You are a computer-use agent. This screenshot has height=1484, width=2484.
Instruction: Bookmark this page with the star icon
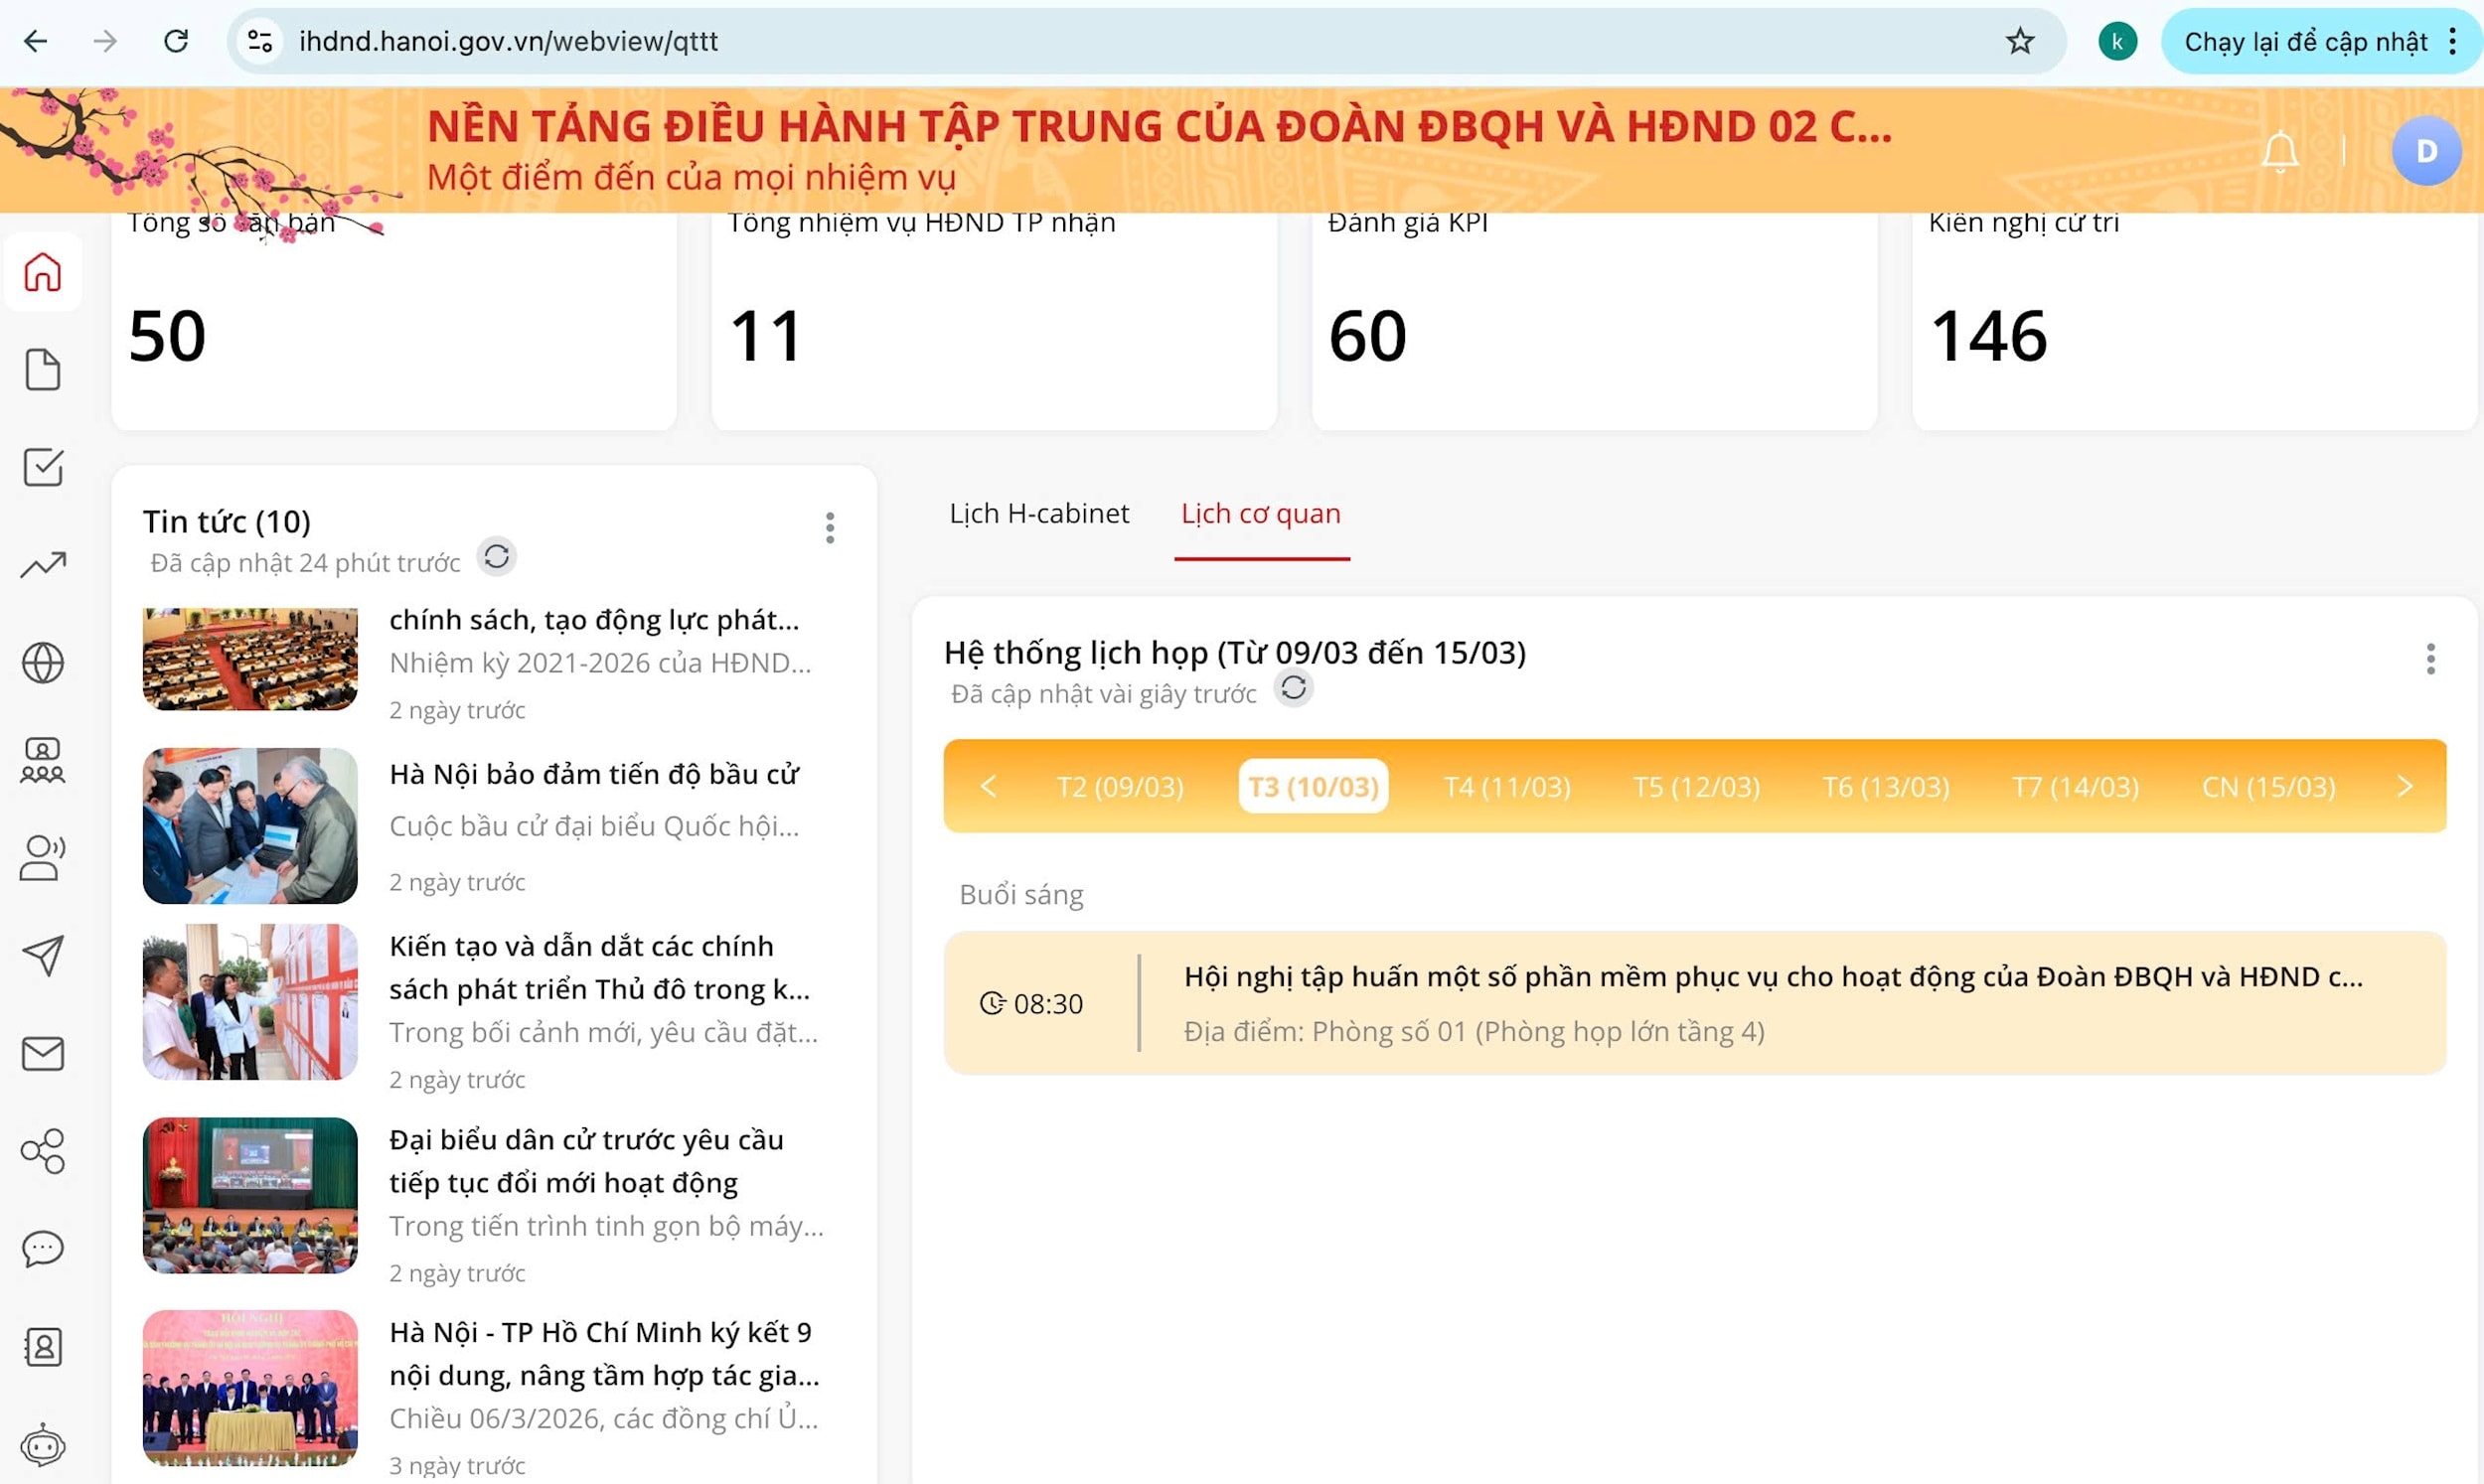click(x=2020, y=41)
